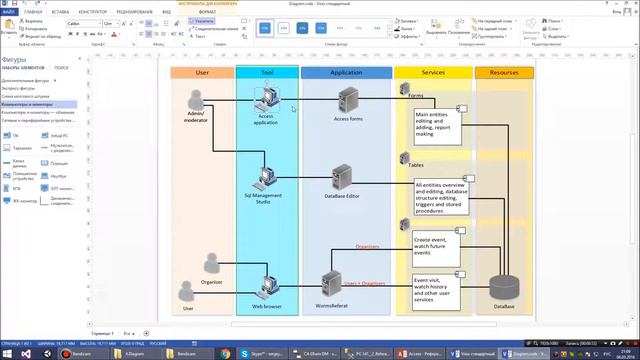Click the Position (Положение) button
Viewport: 640px width, 360px height.
[x=459, y=28]
